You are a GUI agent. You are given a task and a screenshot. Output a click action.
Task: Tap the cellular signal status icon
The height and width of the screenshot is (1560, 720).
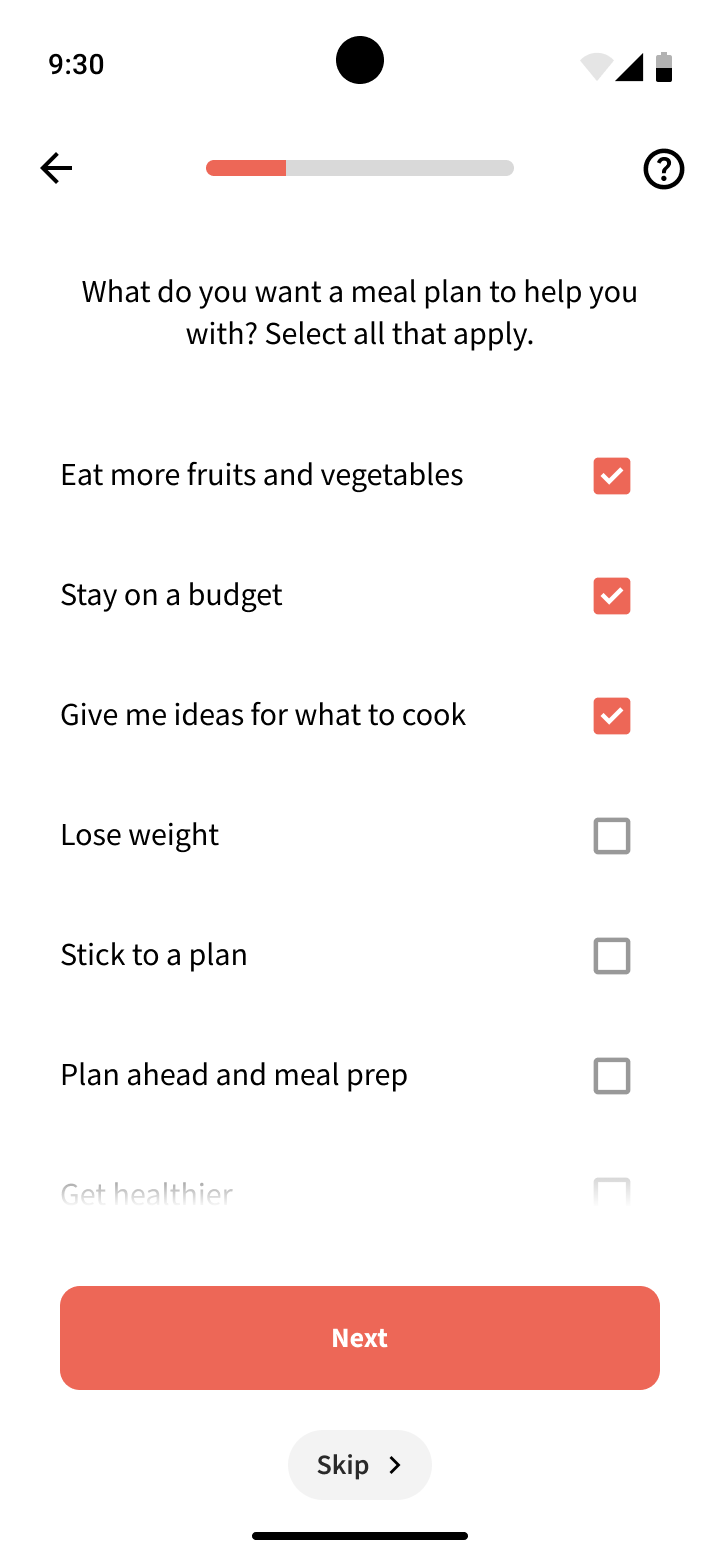pos(629,66)
